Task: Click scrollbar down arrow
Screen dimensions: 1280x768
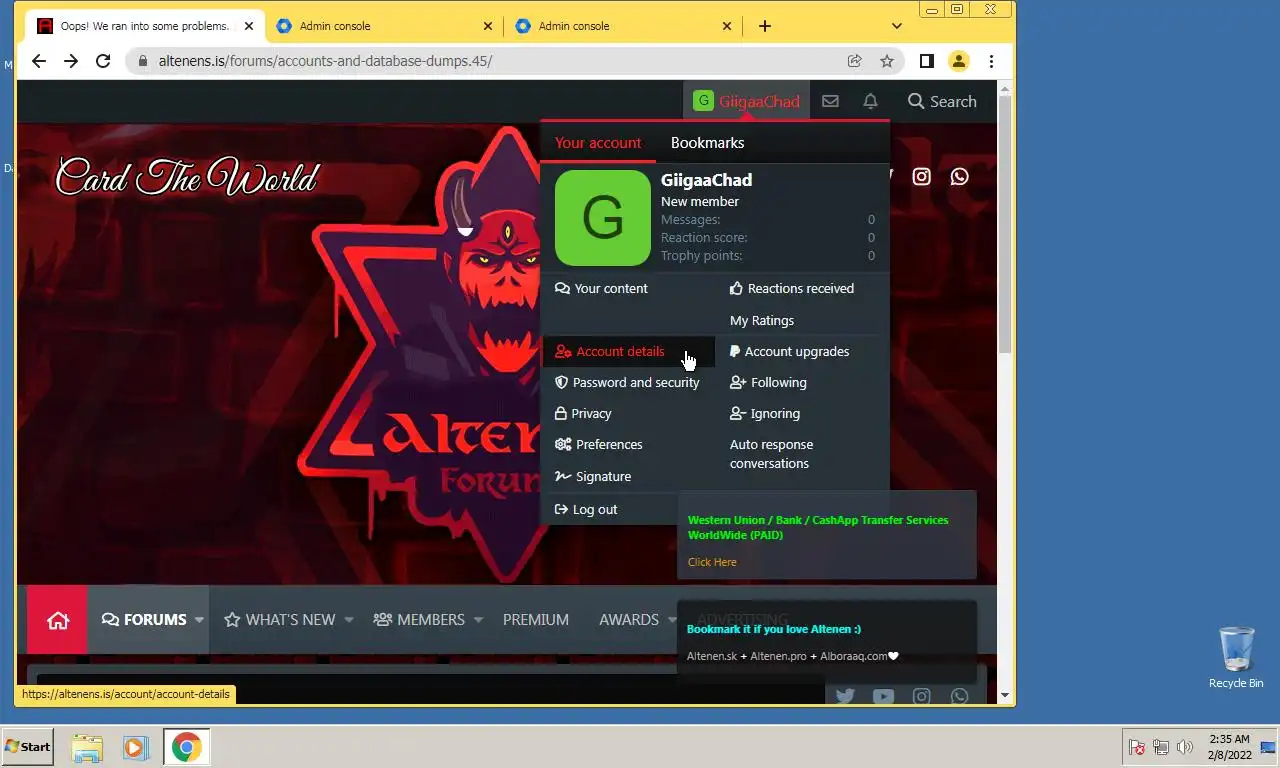Action: click(1006, 696)
